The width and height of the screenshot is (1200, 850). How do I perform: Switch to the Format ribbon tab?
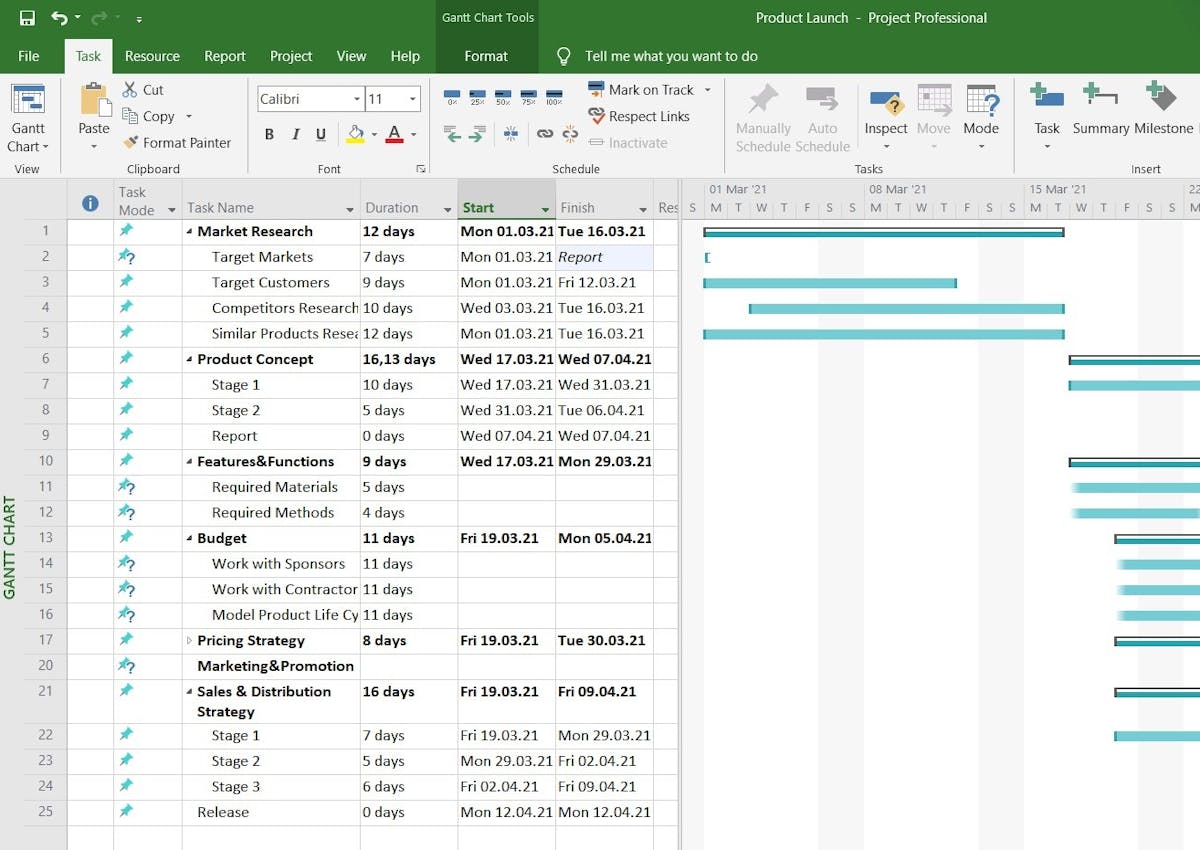pos(487,56)
